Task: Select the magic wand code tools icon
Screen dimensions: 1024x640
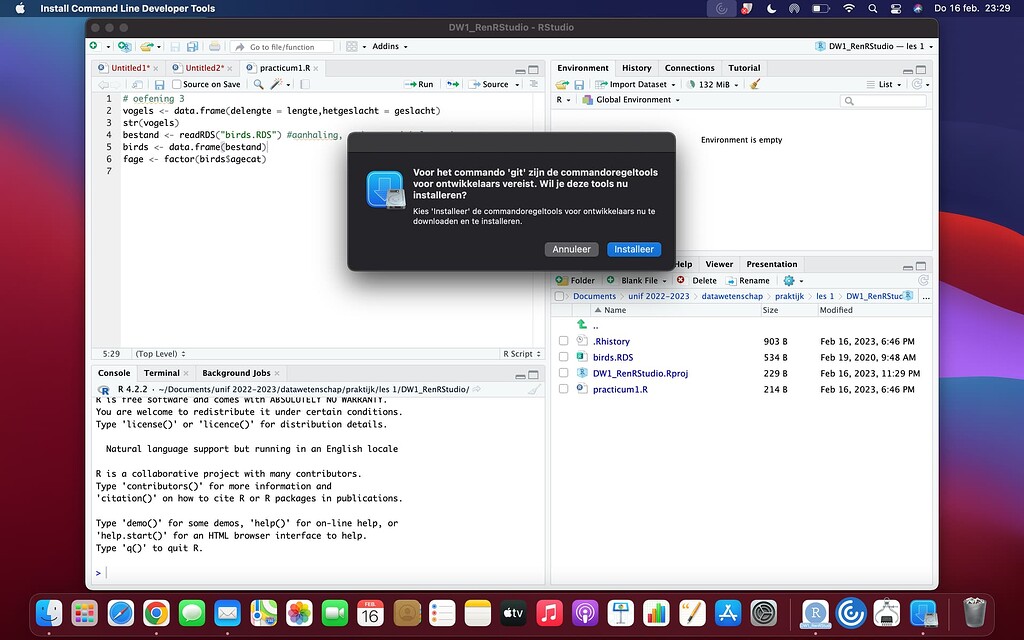Action: 276,84
